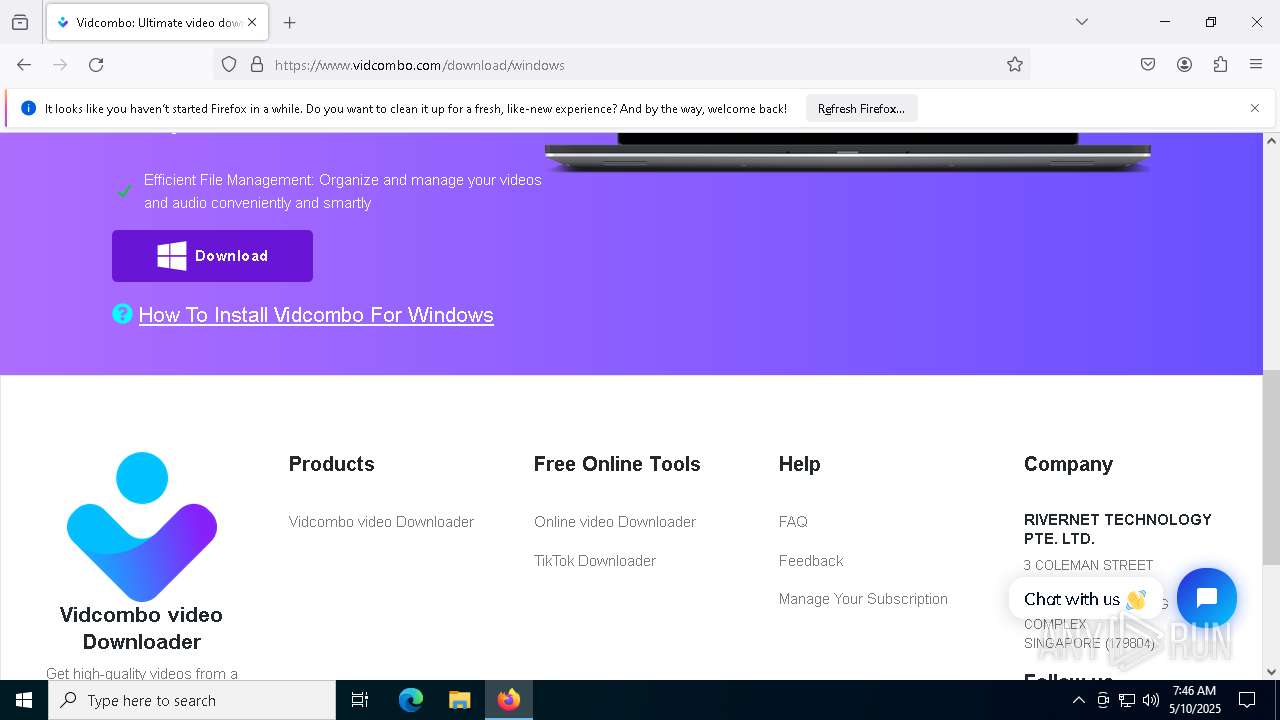Open How To Install Vidcombo For Windows link
The height and width of the screenshot is (720, 1280).
316,315
